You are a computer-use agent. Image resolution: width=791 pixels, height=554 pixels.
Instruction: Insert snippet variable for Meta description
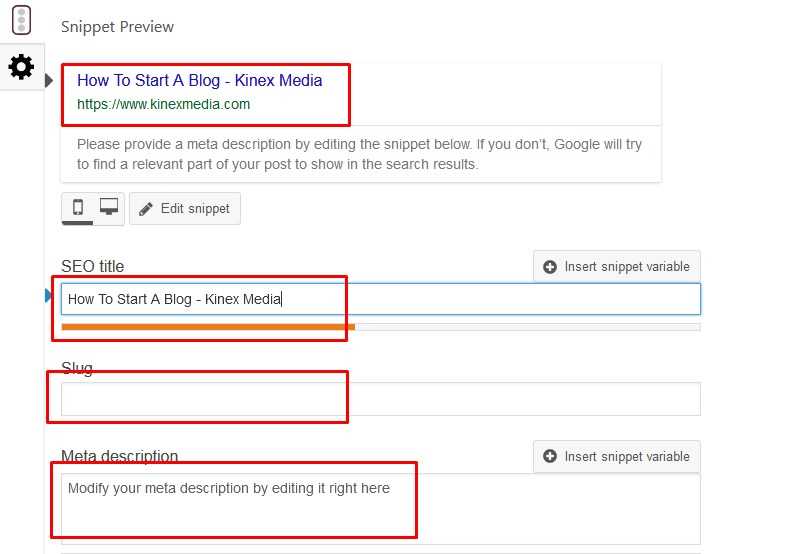tap(617, 456)
